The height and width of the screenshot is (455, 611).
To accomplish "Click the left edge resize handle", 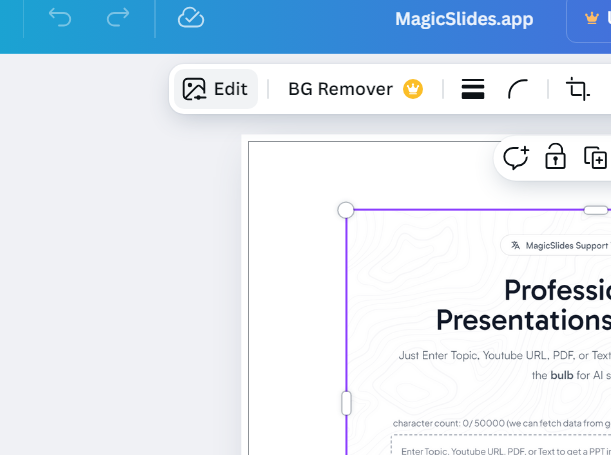I will point(346,403).
